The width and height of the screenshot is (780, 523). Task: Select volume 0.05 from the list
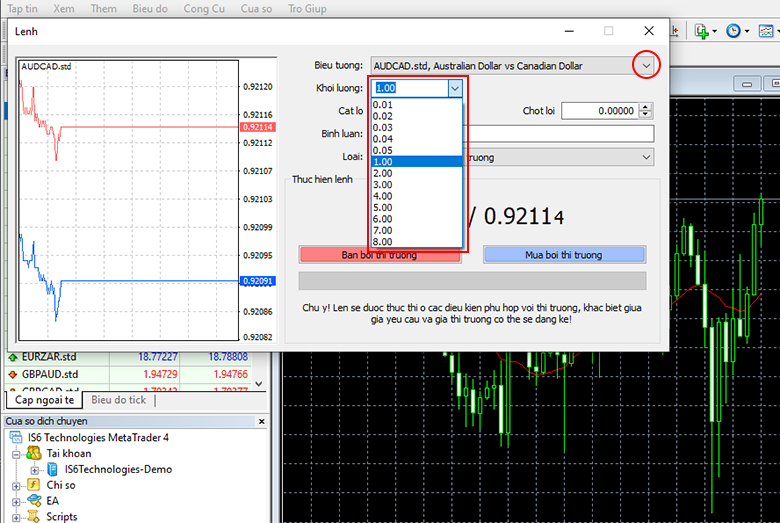[417, 150]
